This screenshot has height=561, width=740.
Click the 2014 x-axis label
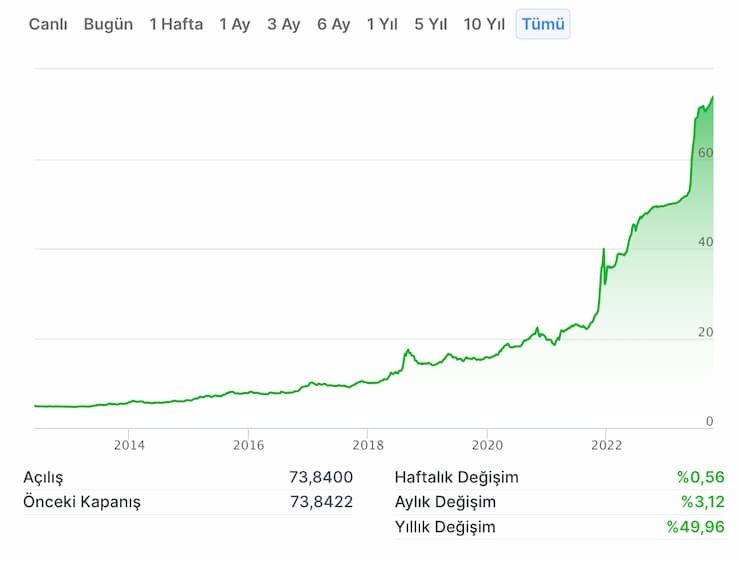129,445
